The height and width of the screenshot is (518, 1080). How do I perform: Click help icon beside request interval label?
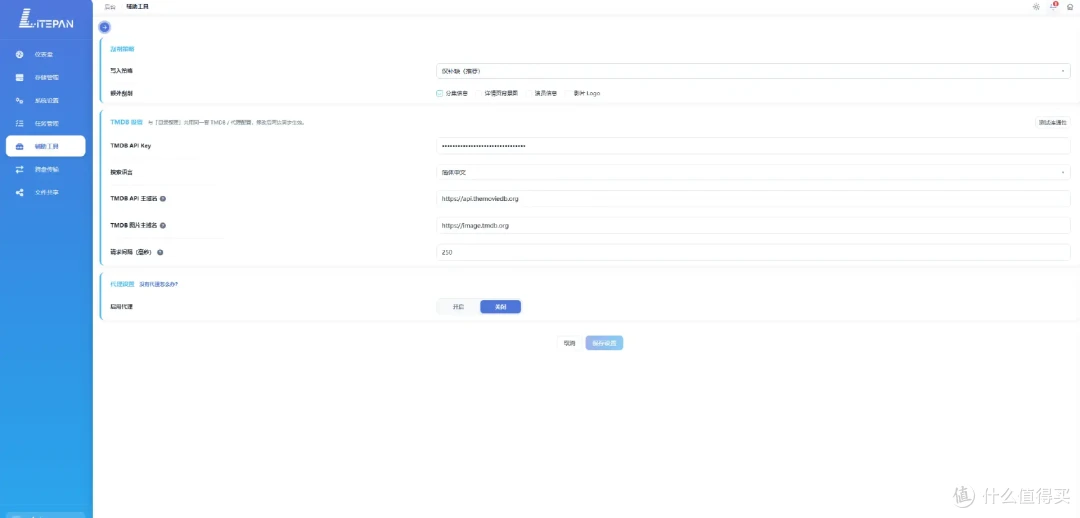pos(160,252)
